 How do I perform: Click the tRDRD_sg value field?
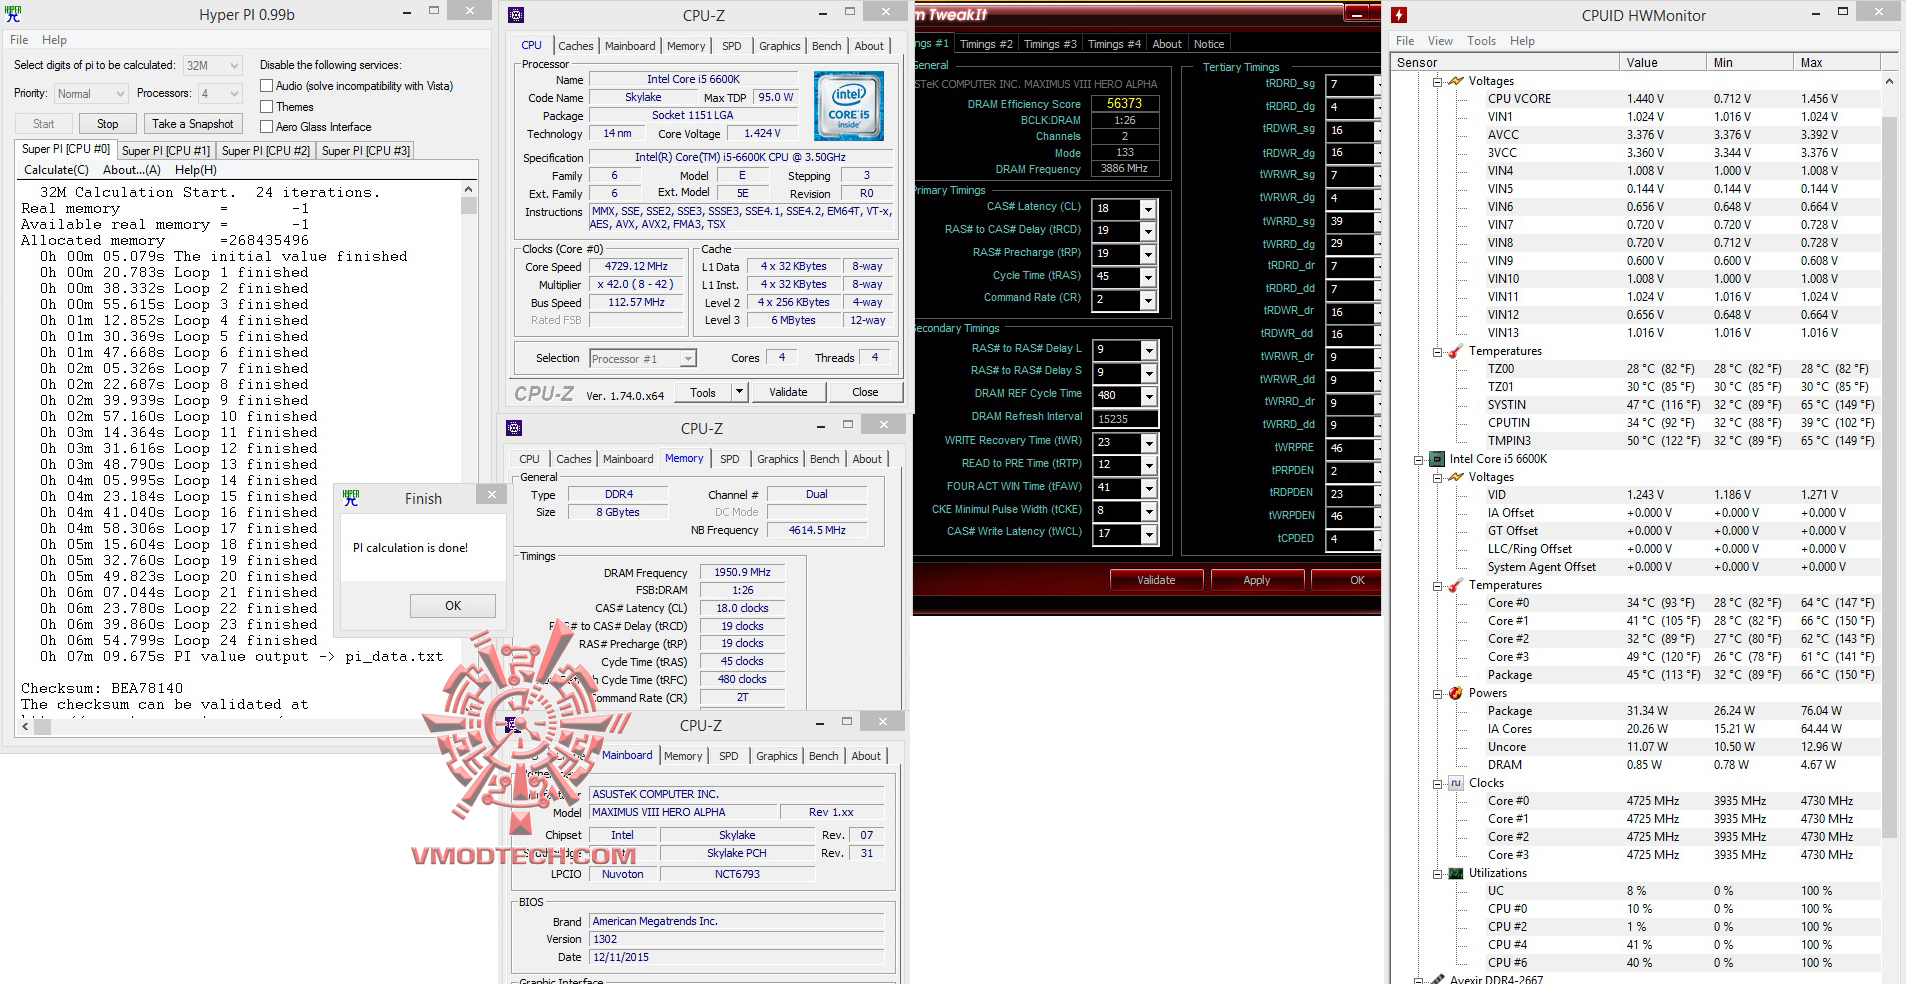[1353, 84]
